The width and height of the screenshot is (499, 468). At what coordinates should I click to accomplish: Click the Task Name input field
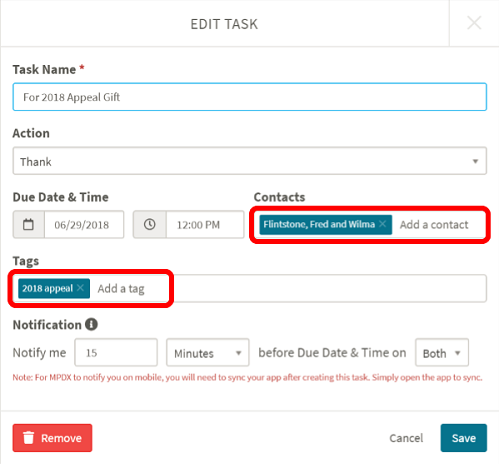coord(250,97)
